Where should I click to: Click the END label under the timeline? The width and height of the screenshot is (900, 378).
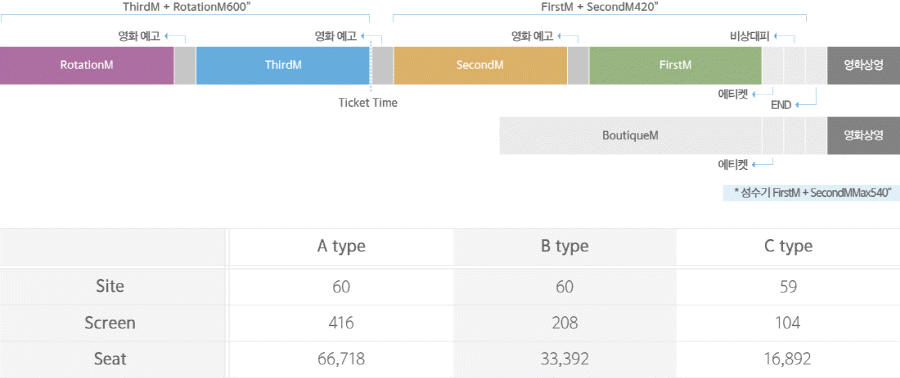[x=782, y=105]
